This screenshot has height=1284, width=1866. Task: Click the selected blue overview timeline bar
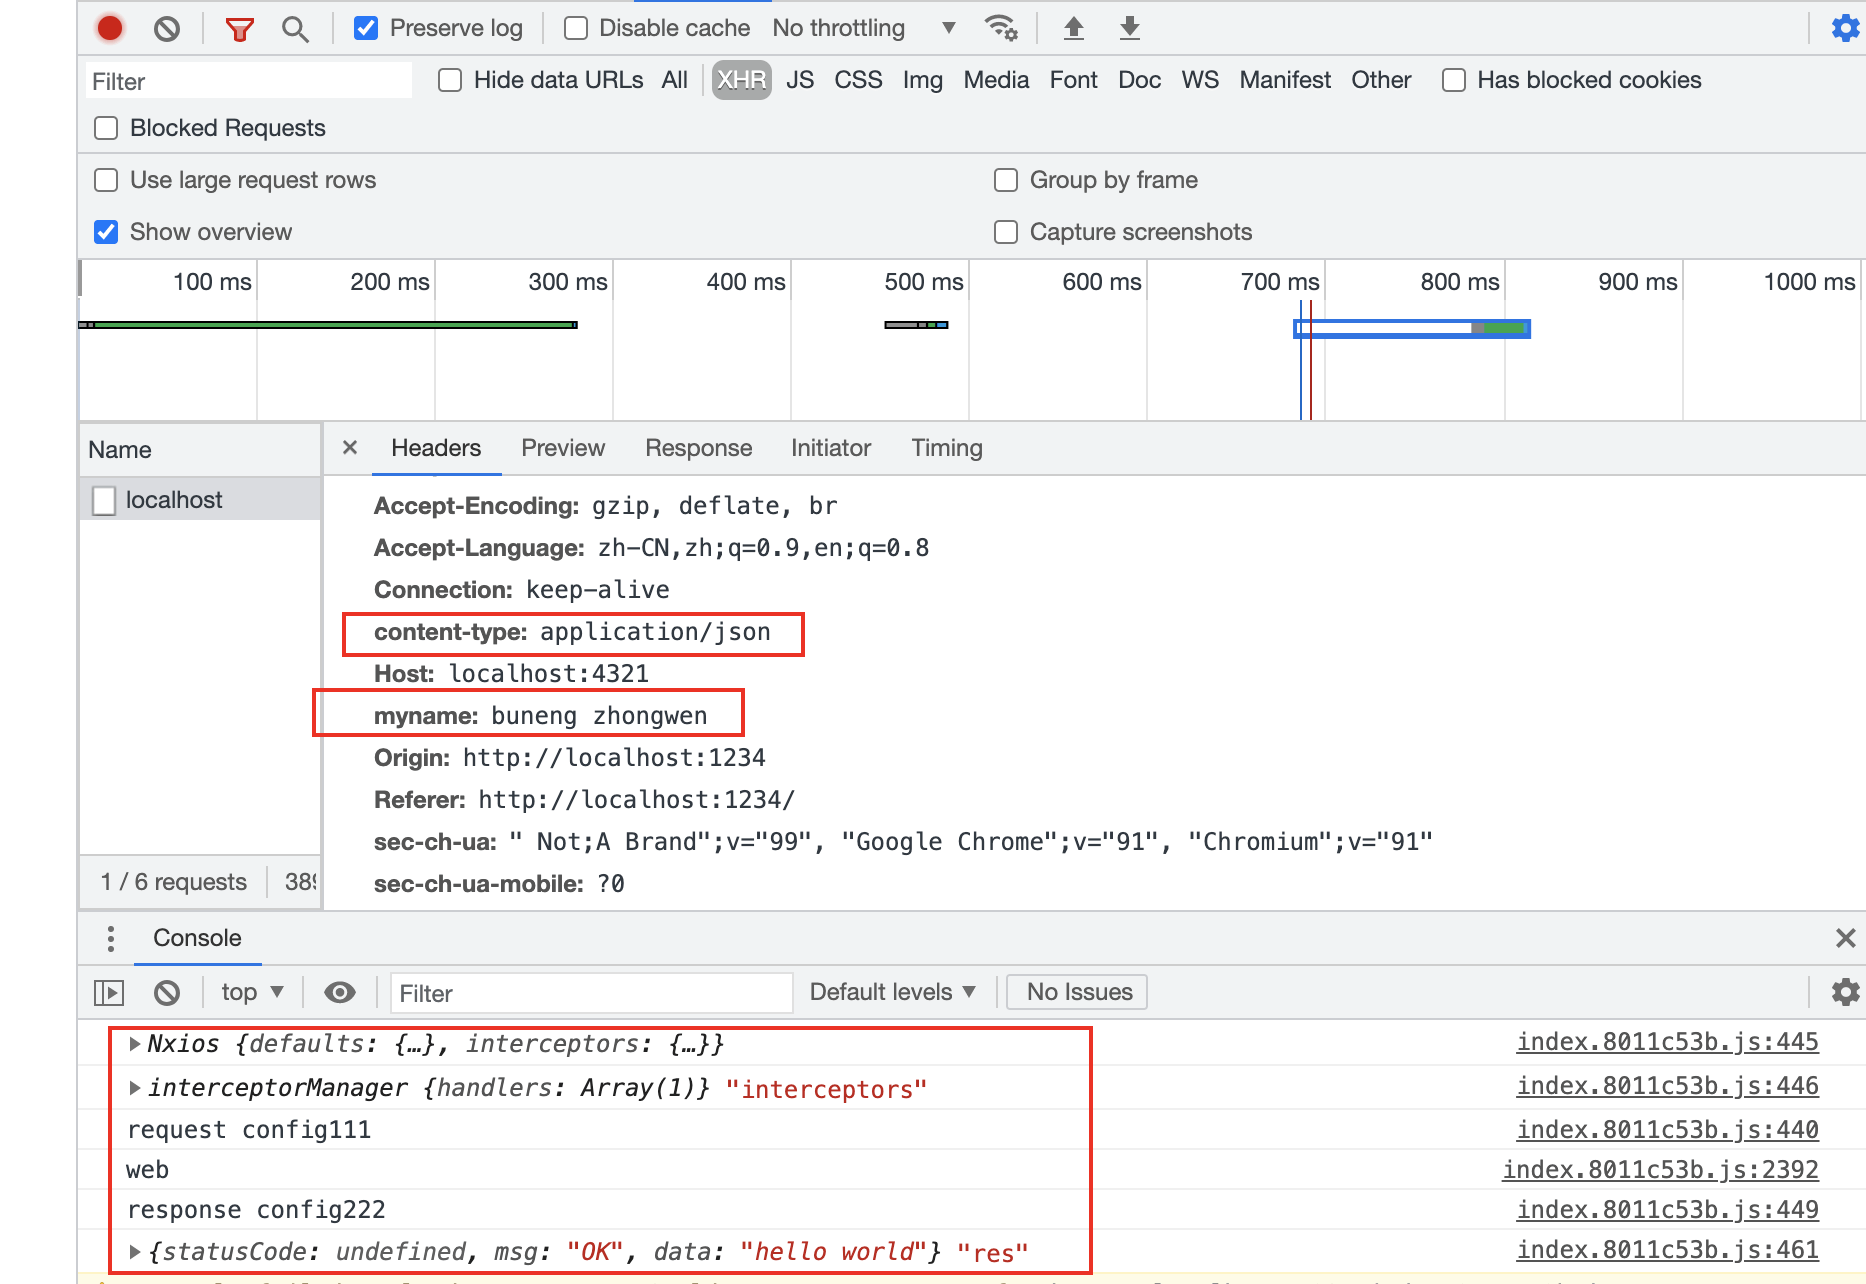click(1412, 328)
